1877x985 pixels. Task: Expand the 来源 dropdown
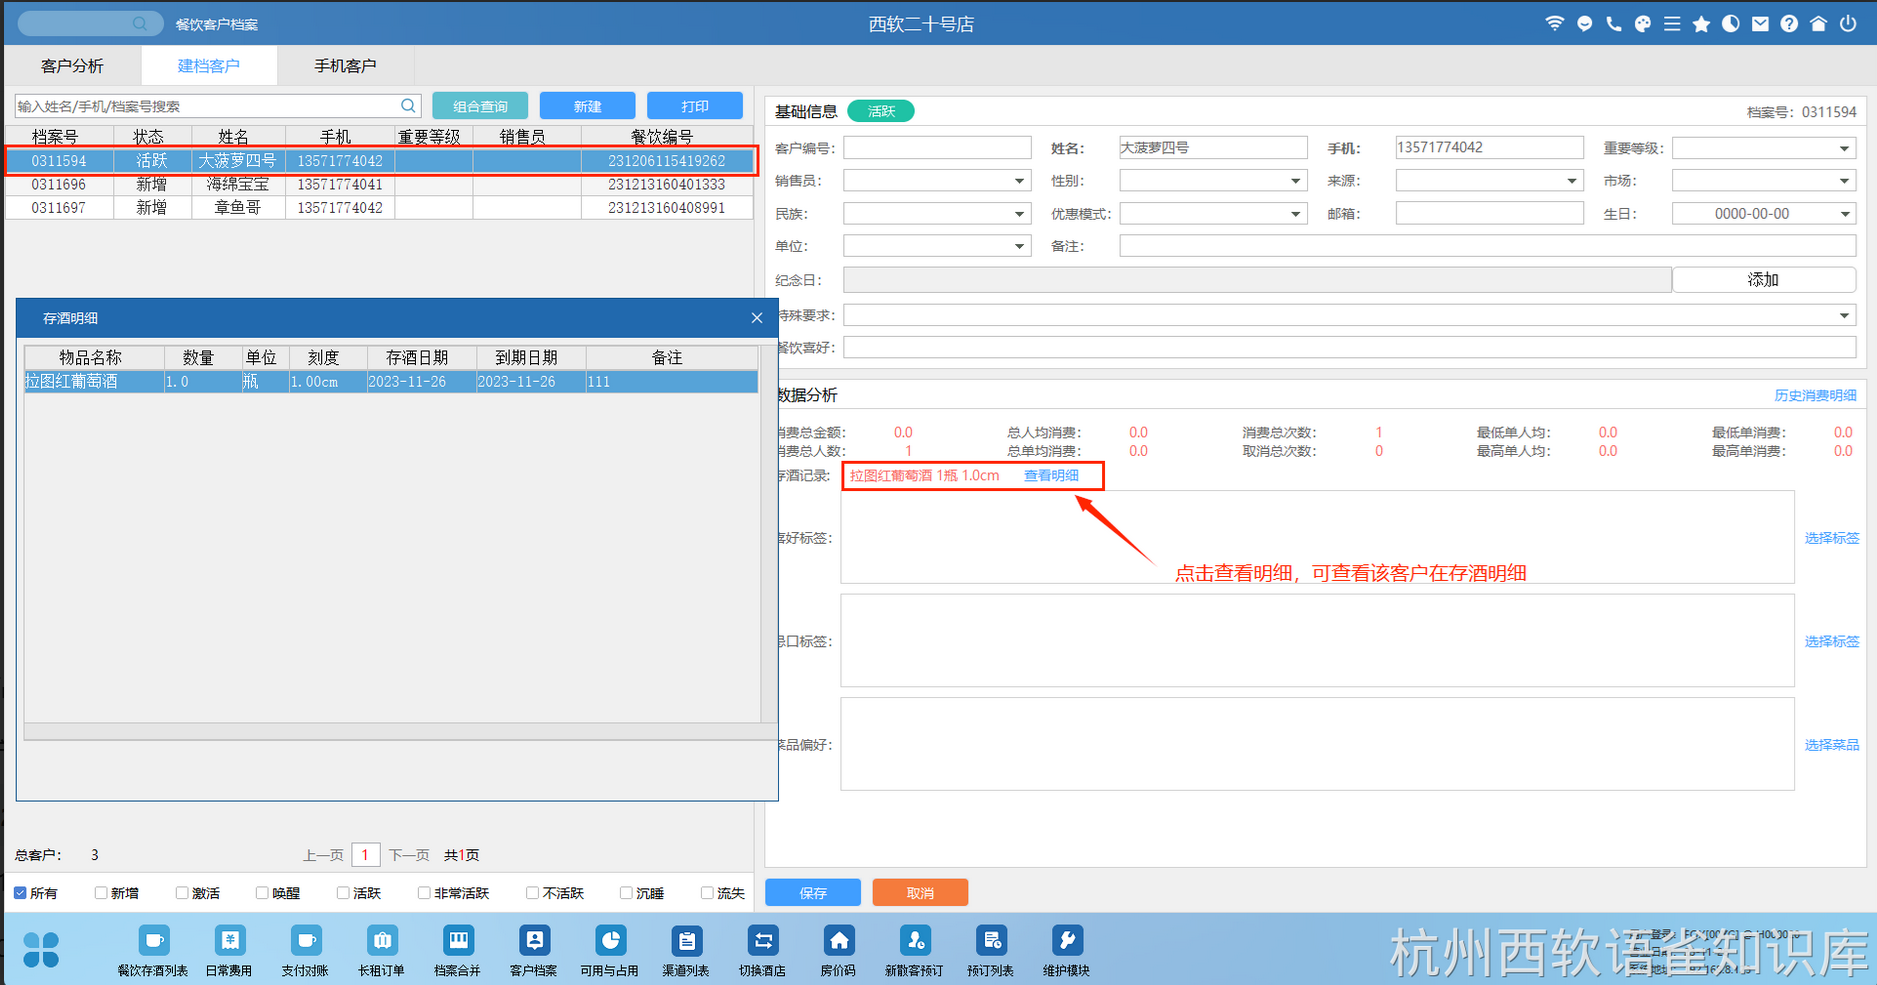click(1571, 181)
